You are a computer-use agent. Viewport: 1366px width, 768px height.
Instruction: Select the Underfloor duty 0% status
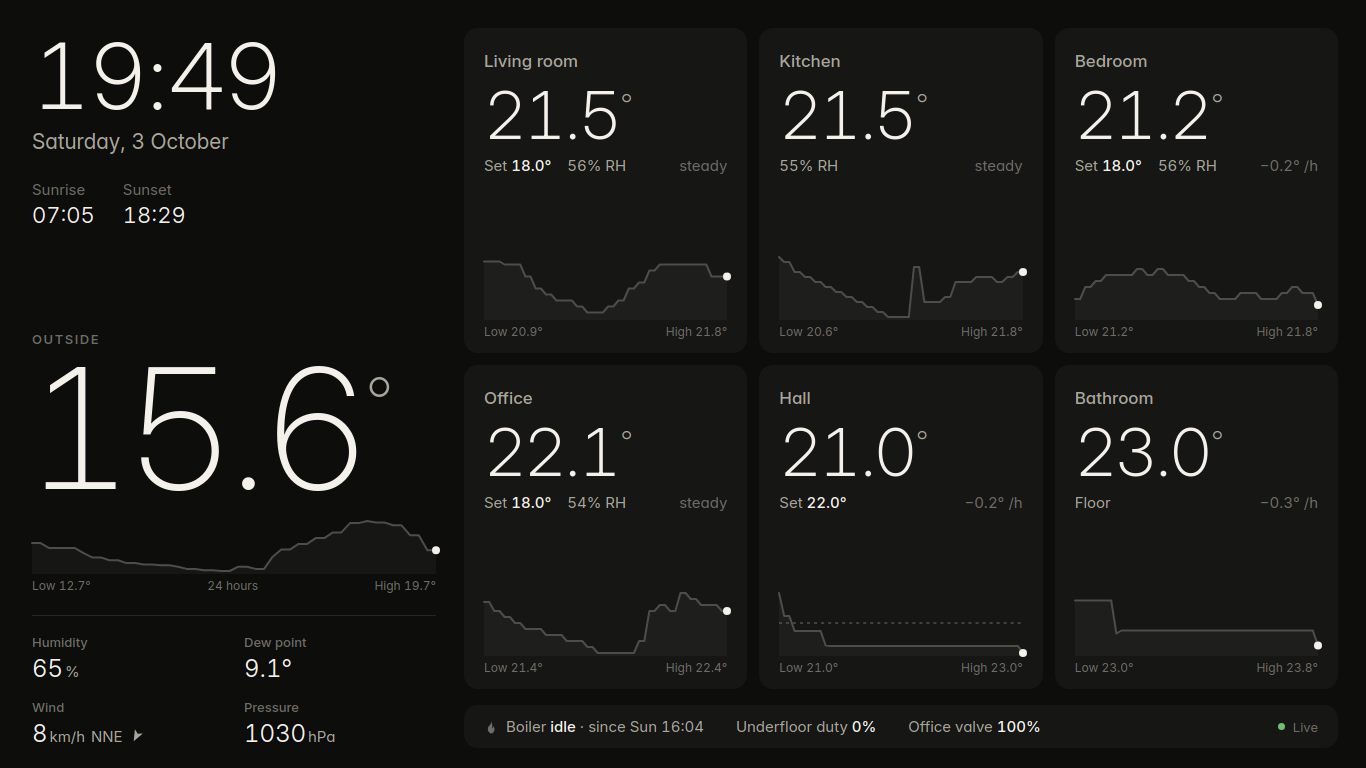click(x=806, y=727)
